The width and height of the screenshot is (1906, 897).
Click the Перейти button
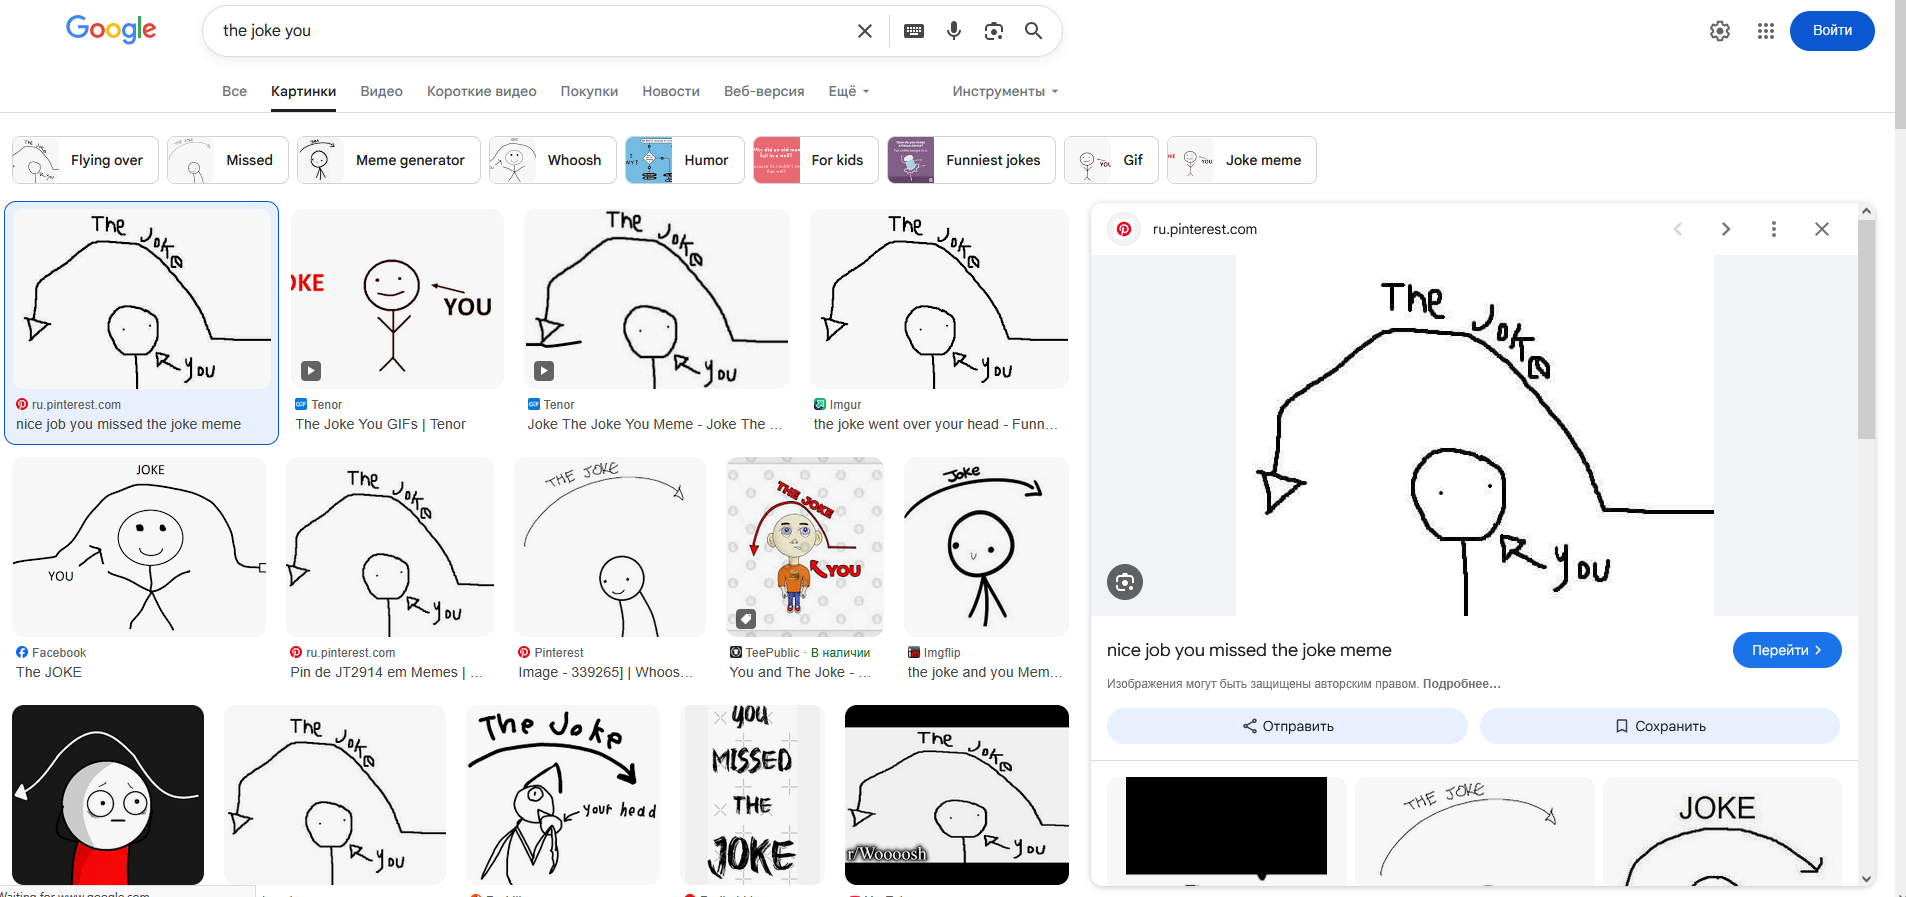point(1787,650)
